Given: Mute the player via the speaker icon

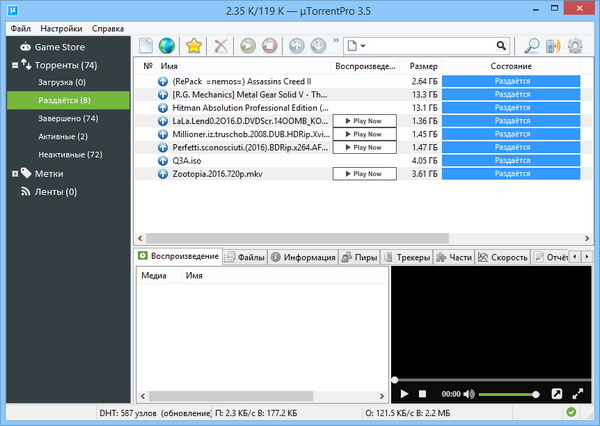Looking at the screenshot, I should pyautogui.click(x=469, y=394).
